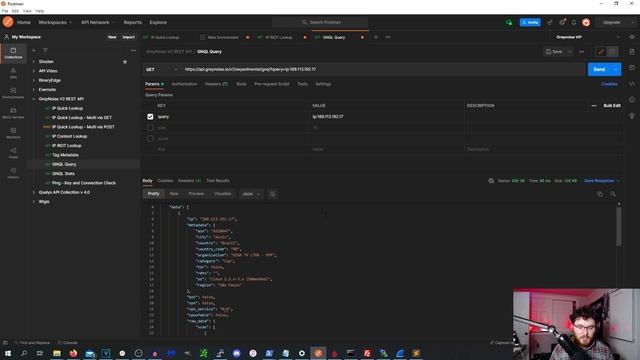
Task: Switch to the Authorization tab
Action: (184, 84)
